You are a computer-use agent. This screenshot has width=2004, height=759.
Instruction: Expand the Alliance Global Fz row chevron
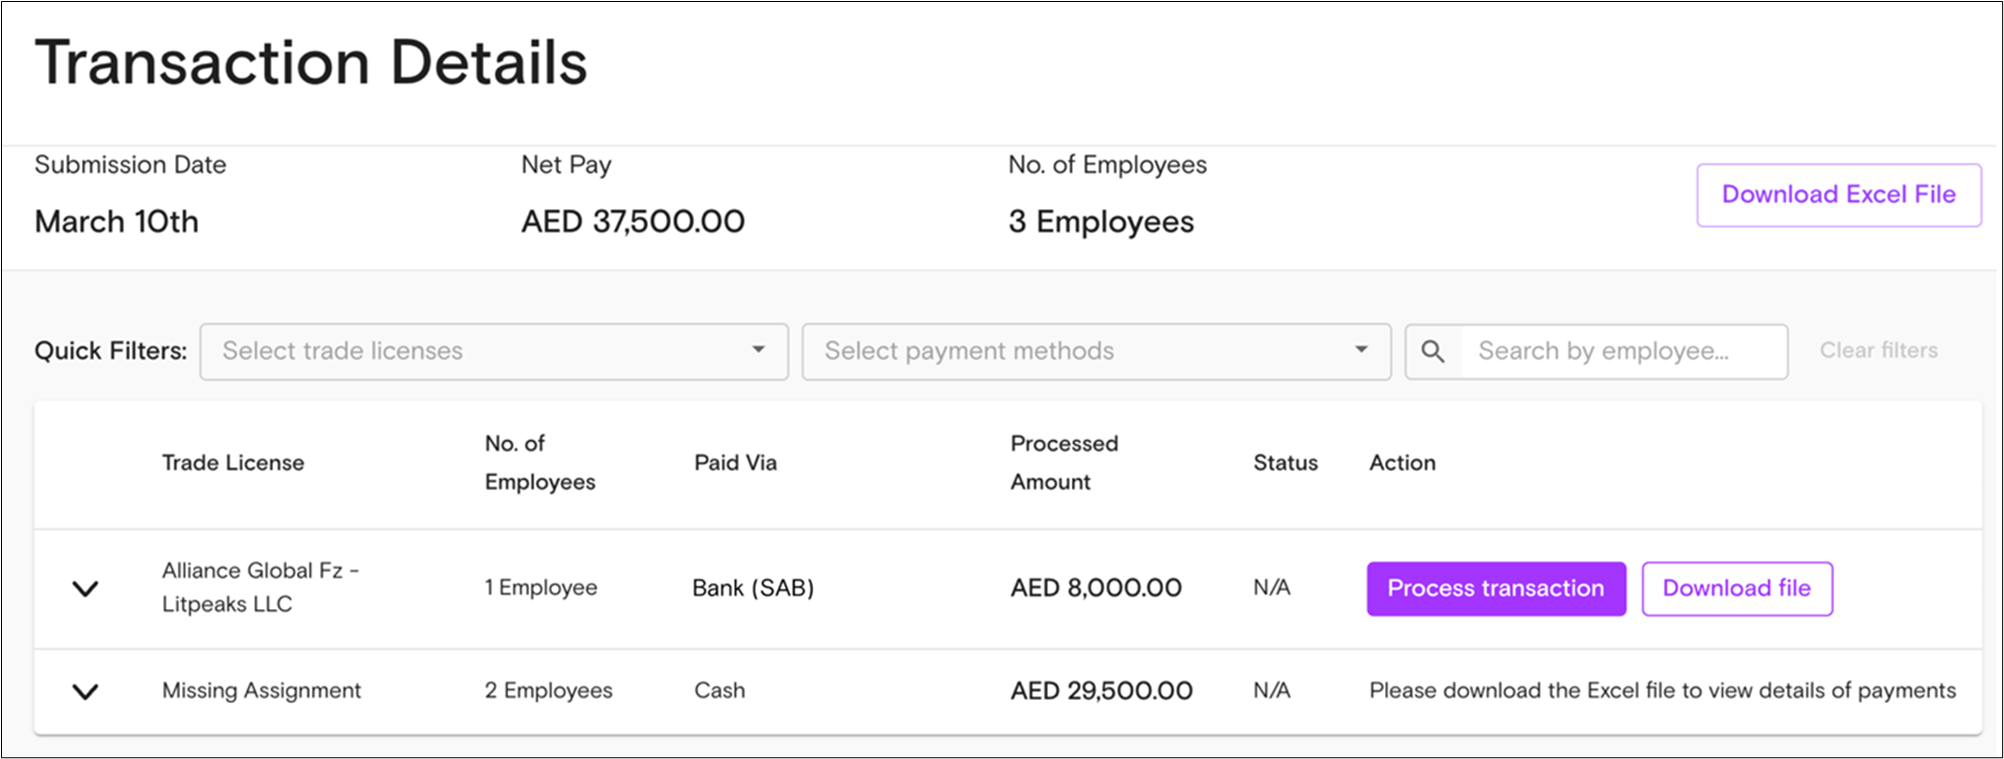point(86,588)
